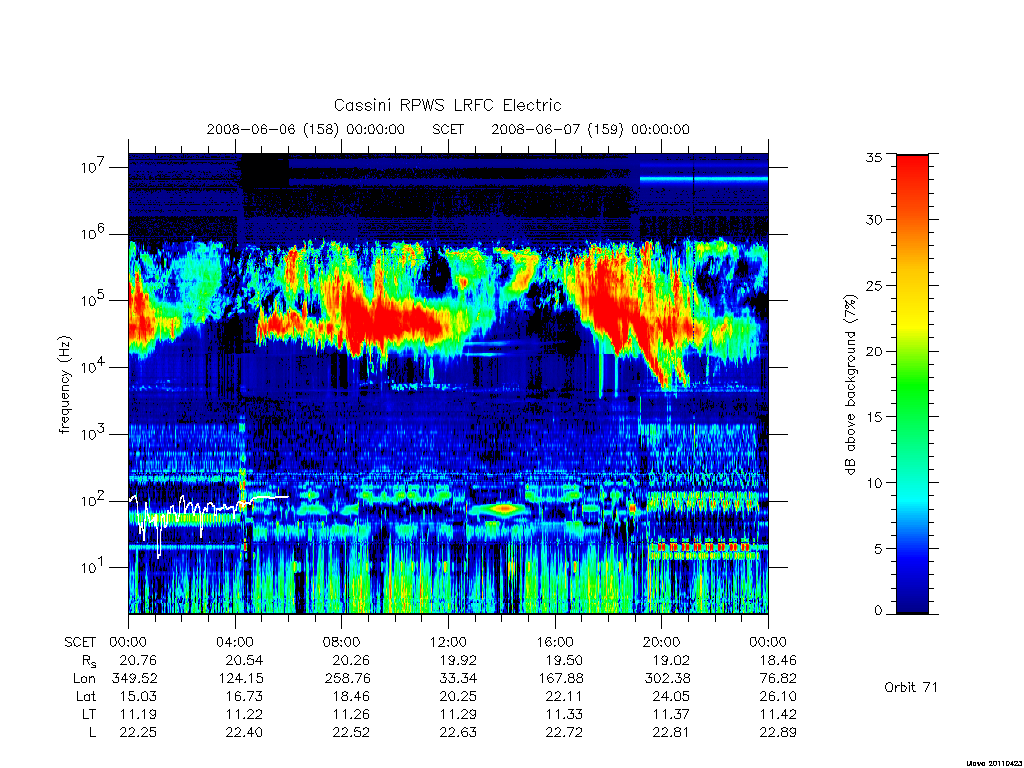Viewport: 1024px width, 768px height.
Task: Click the plot title Cassini RPWS LRFC Electric
Action: [447, 105]
